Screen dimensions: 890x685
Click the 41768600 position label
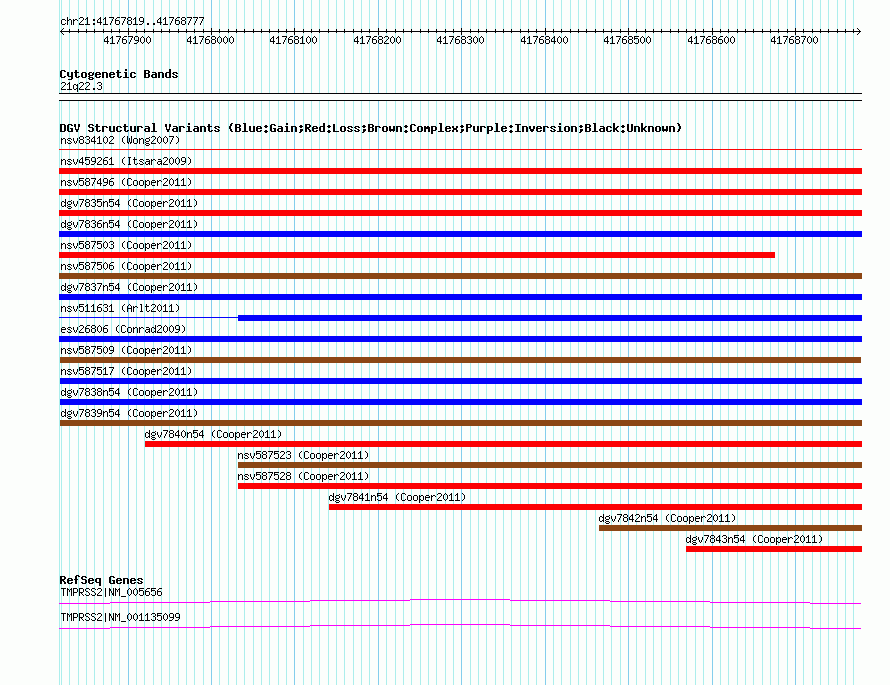click(711, 40)
